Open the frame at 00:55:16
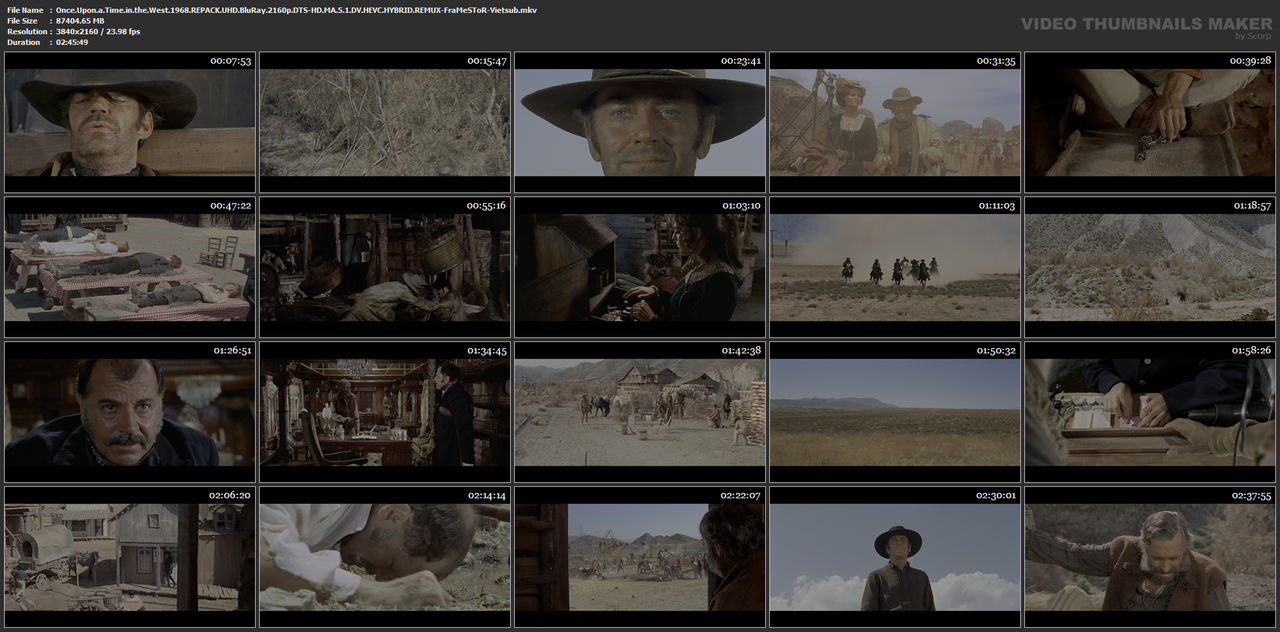The height and width of the screenshot is (632, 1280). (x=385, y=267)
